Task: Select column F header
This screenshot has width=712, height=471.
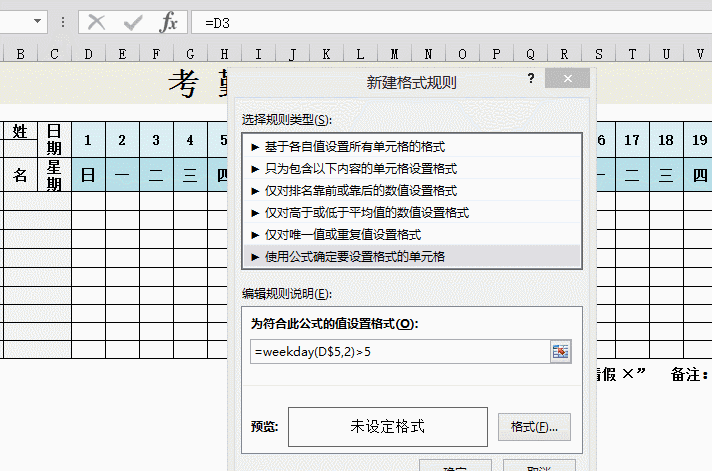Action: [156, 54]
